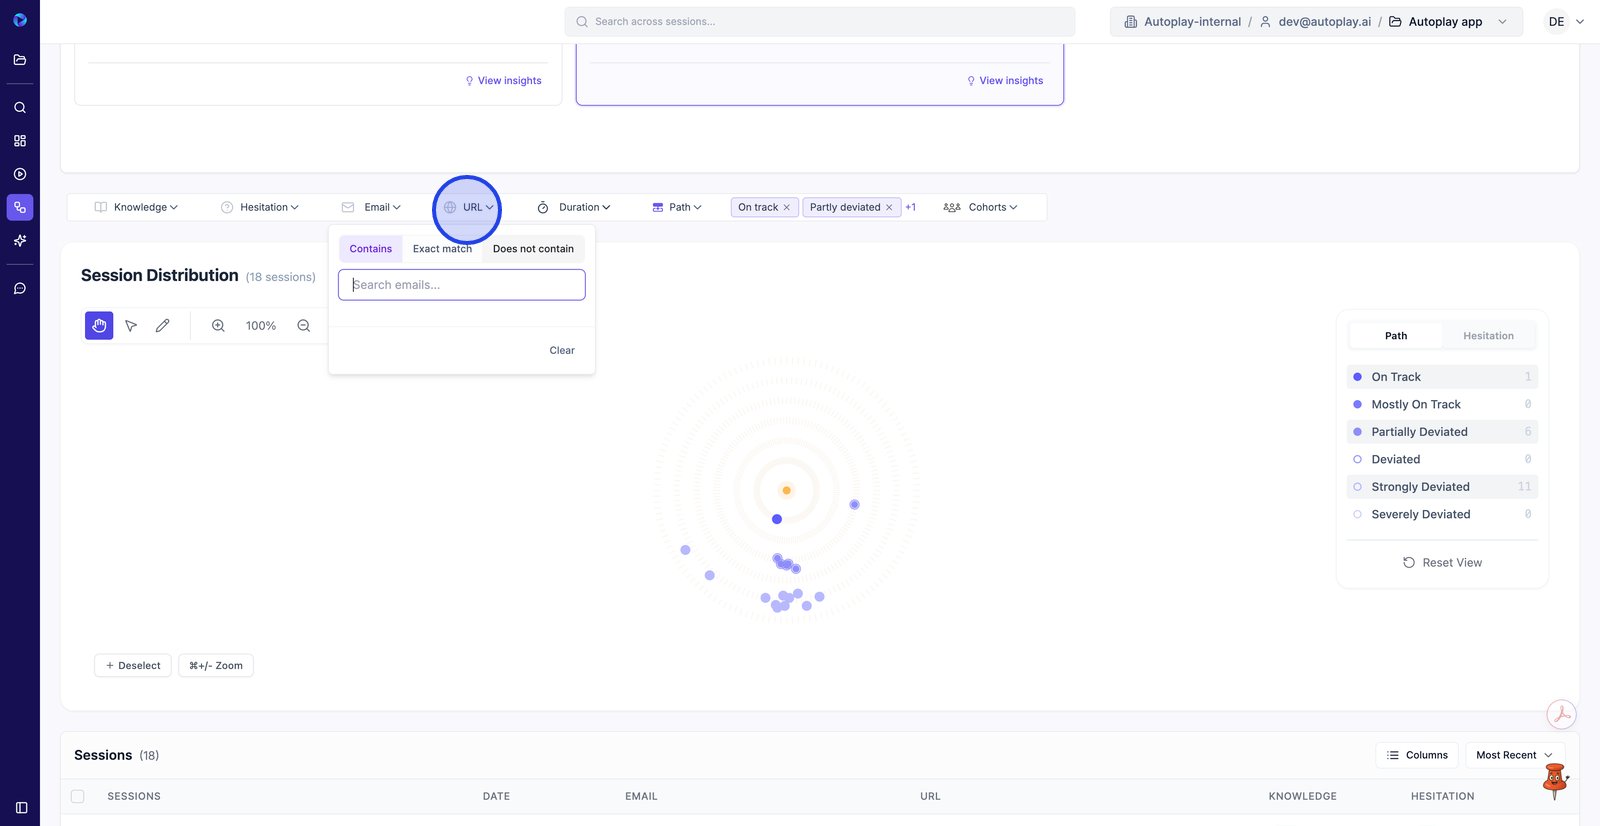Toggle the On Track legend item
Screen dimensions: 1600x826
click(x=1396, y=377)
